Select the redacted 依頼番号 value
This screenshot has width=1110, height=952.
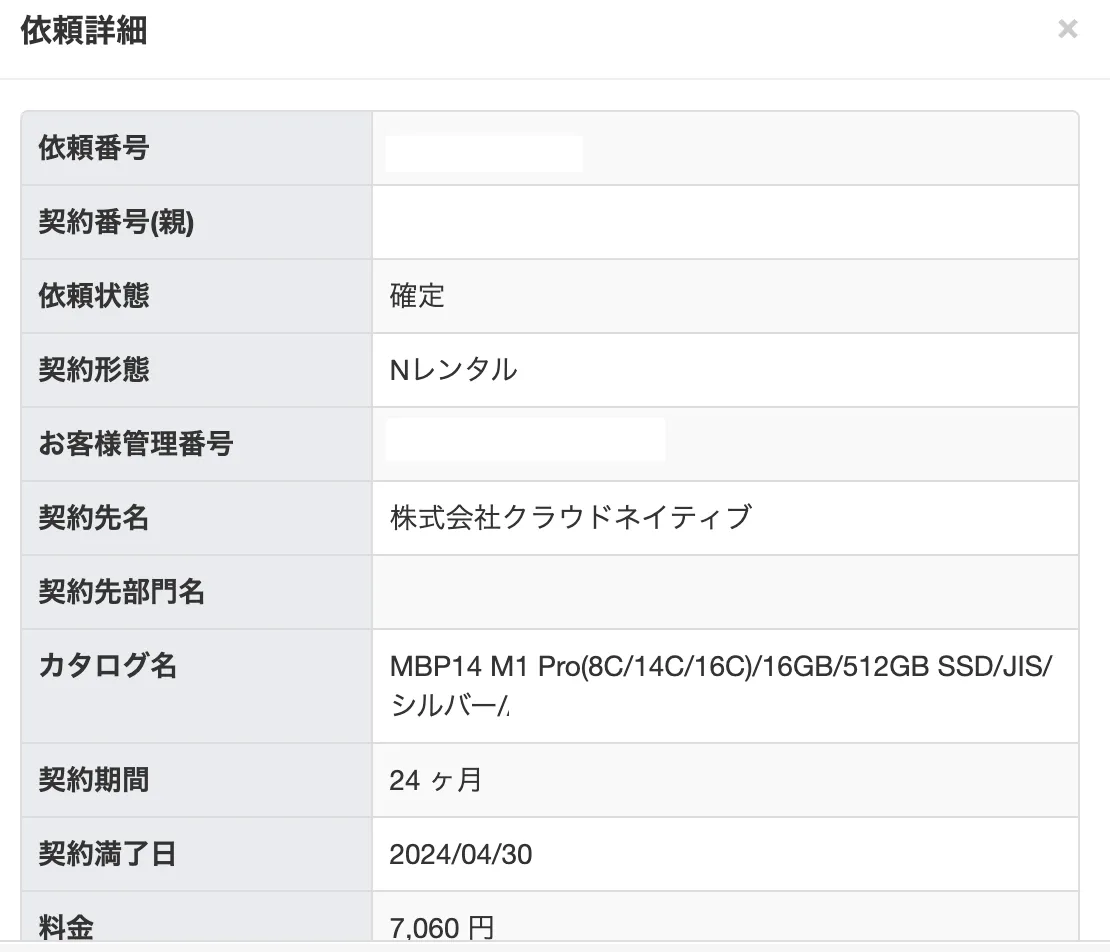(484, 154)
